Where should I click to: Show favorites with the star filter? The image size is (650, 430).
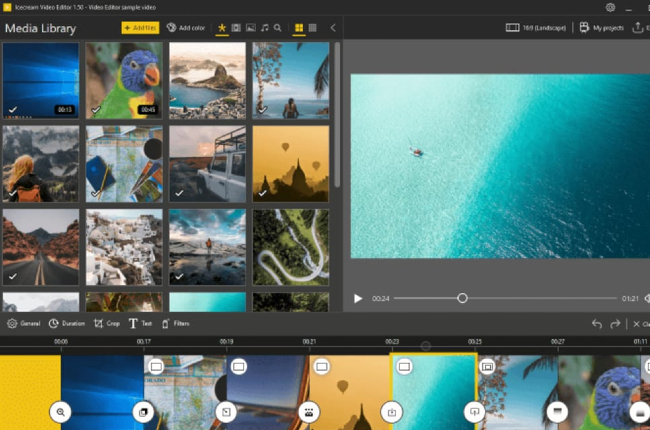pyautogui.click(x=222, y=28)
